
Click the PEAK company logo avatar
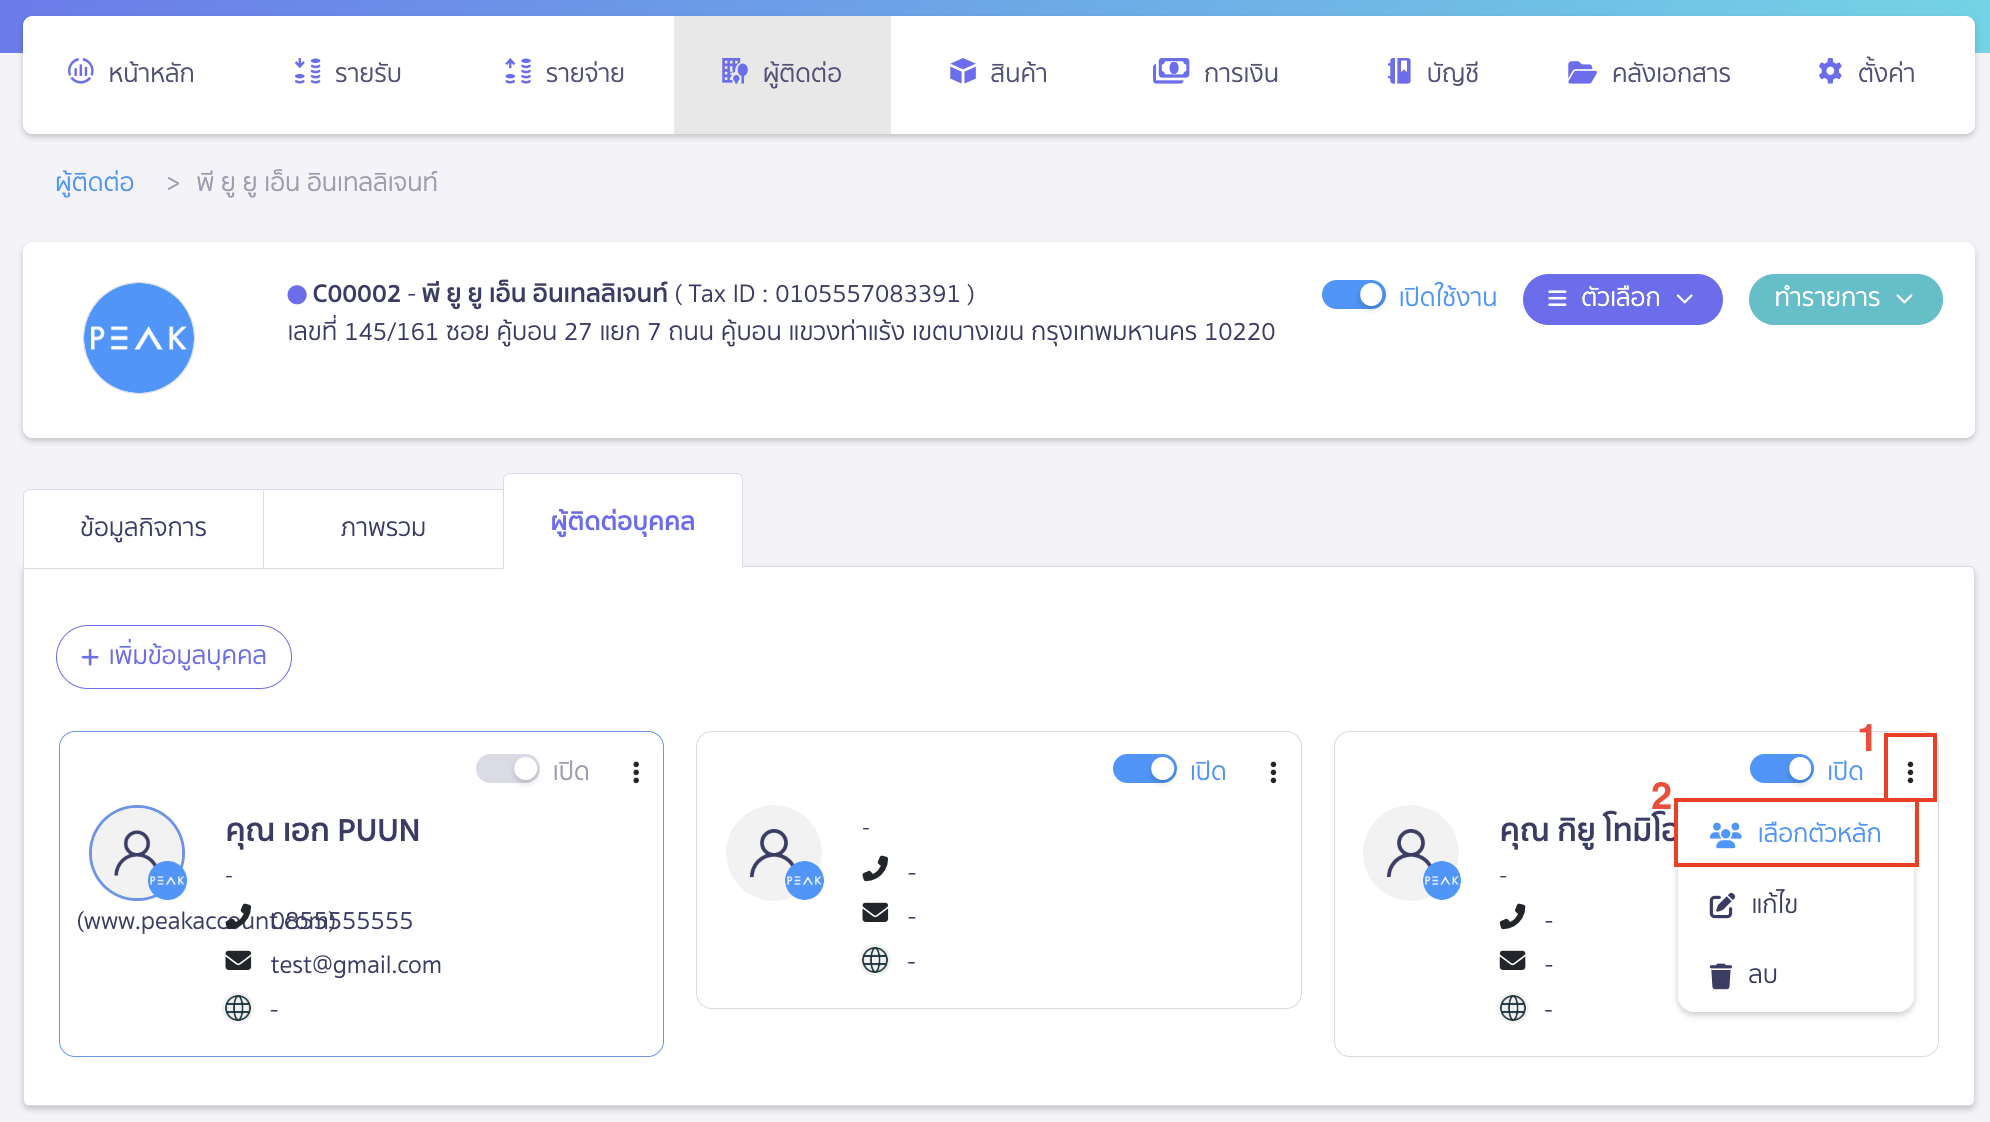coord(138,338)
